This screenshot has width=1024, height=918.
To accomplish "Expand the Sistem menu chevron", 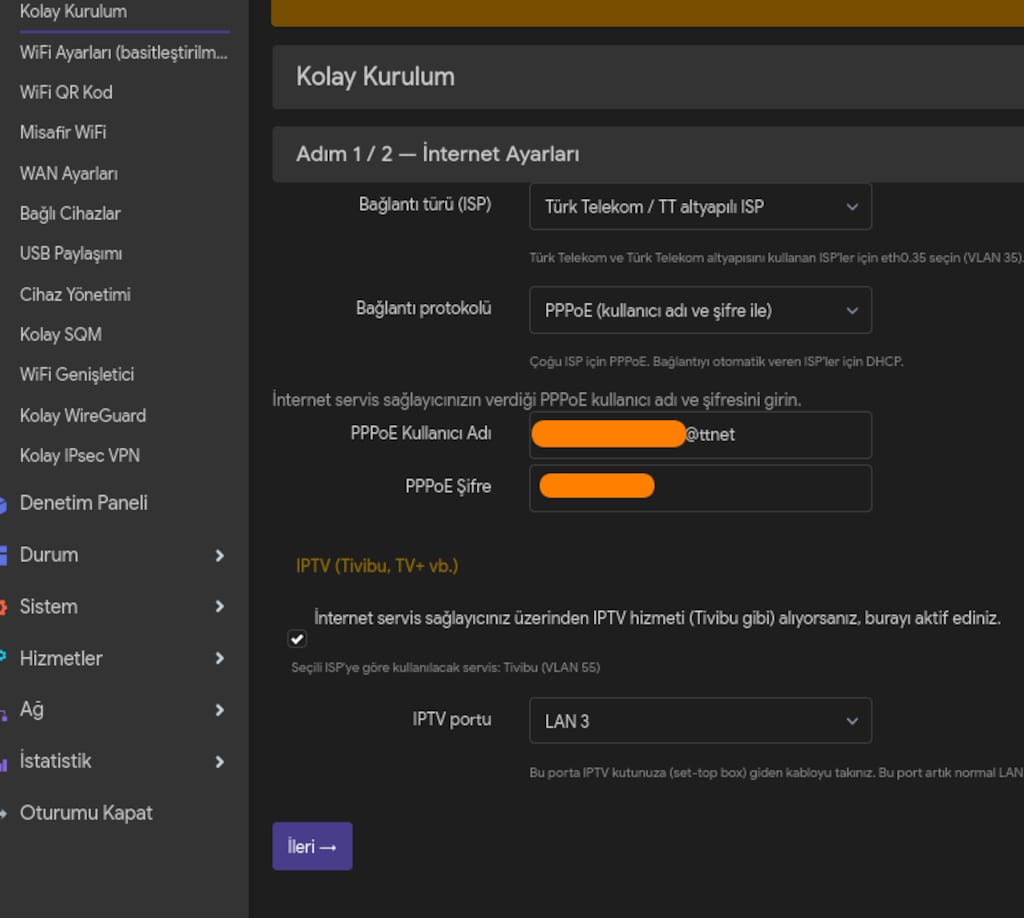I will coord(219,607).
